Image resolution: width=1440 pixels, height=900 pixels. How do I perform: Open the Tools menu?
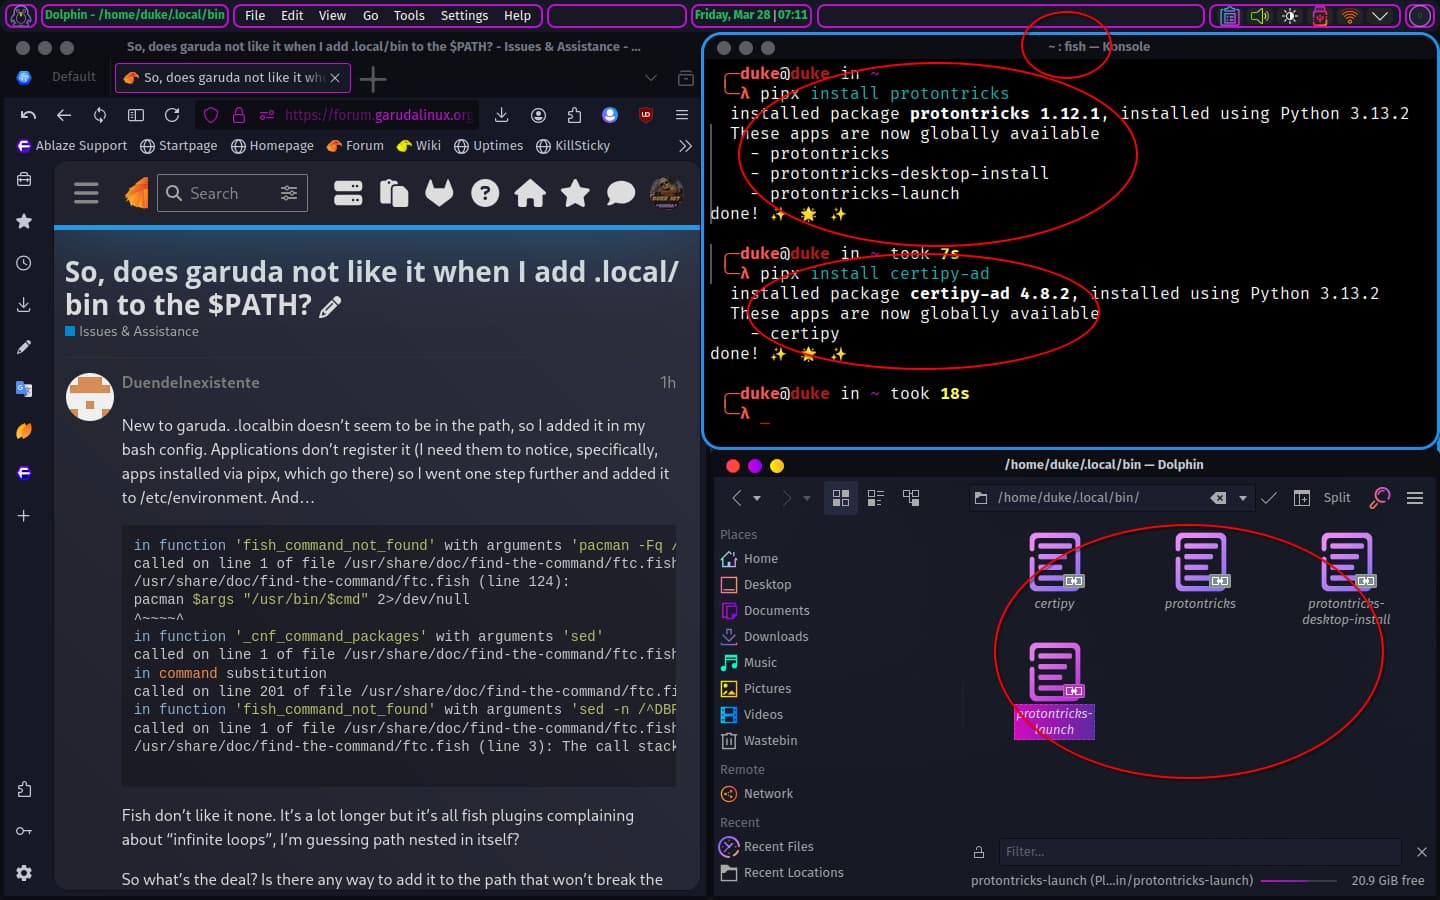409,15
